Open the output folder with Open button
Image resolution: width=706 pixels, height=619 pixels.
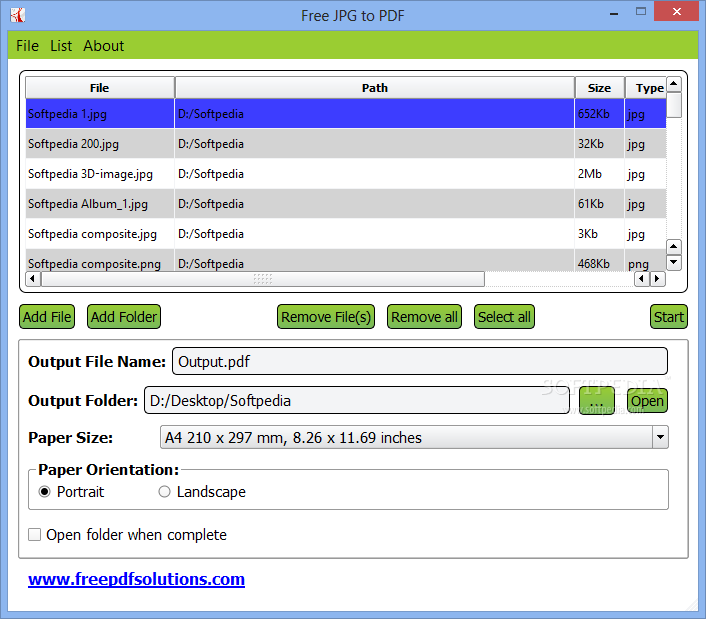(647, 401)
